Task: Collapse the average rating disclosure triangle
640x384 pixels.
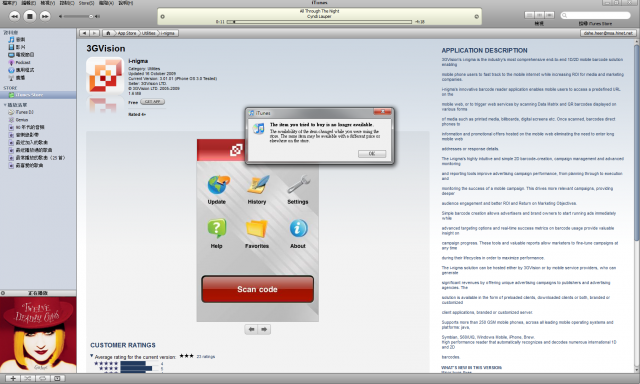Action: (91, 356)
